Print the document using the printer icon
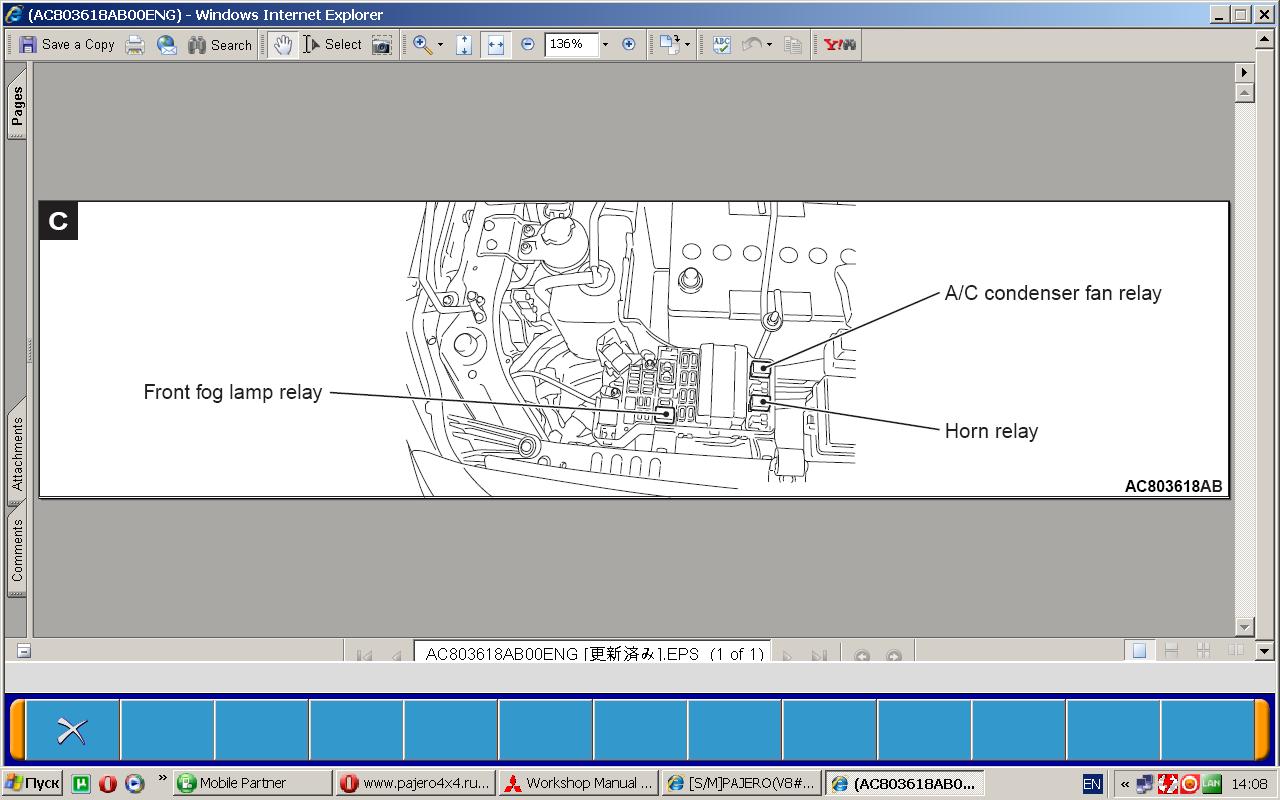This screenshot has width=1280, height=800. pyautogui.click(x=135, y=44)
